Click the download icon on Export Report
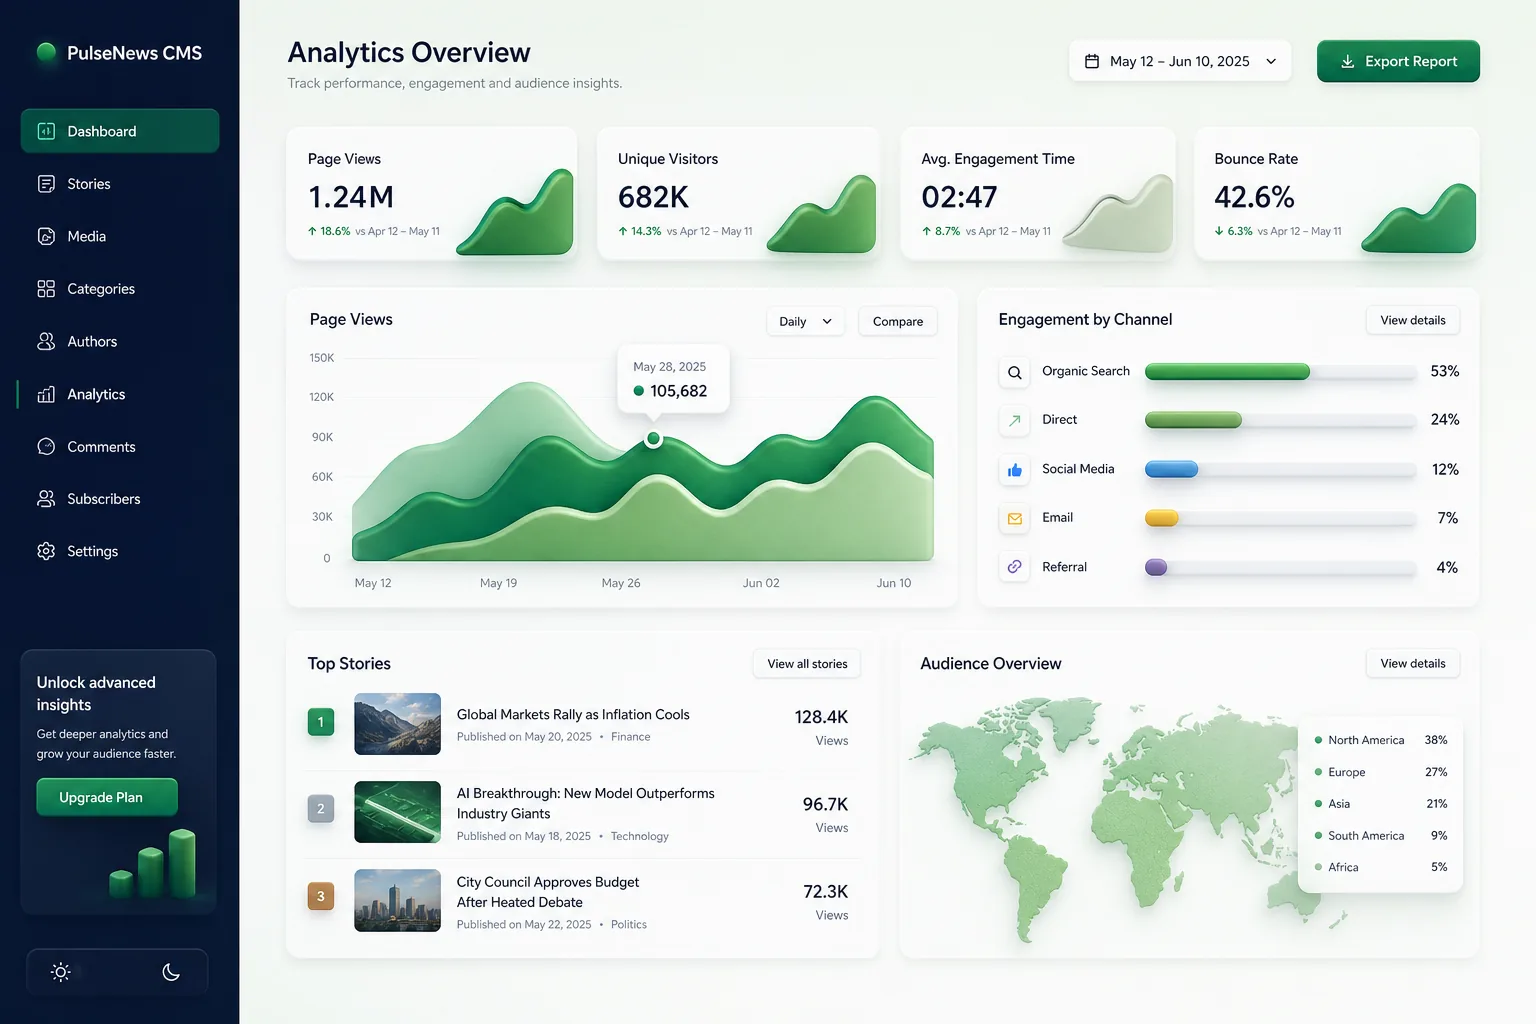Image resolution: width=1536 pixels, height=1024 pixels. tap(1348, 61)
